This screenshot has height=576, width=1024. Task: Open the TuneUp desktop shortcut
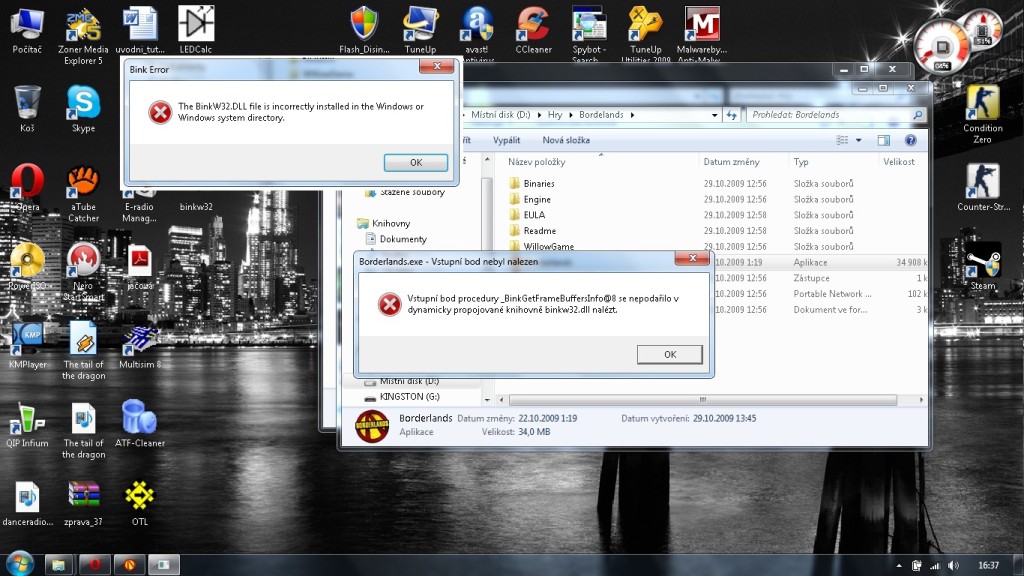420,30
